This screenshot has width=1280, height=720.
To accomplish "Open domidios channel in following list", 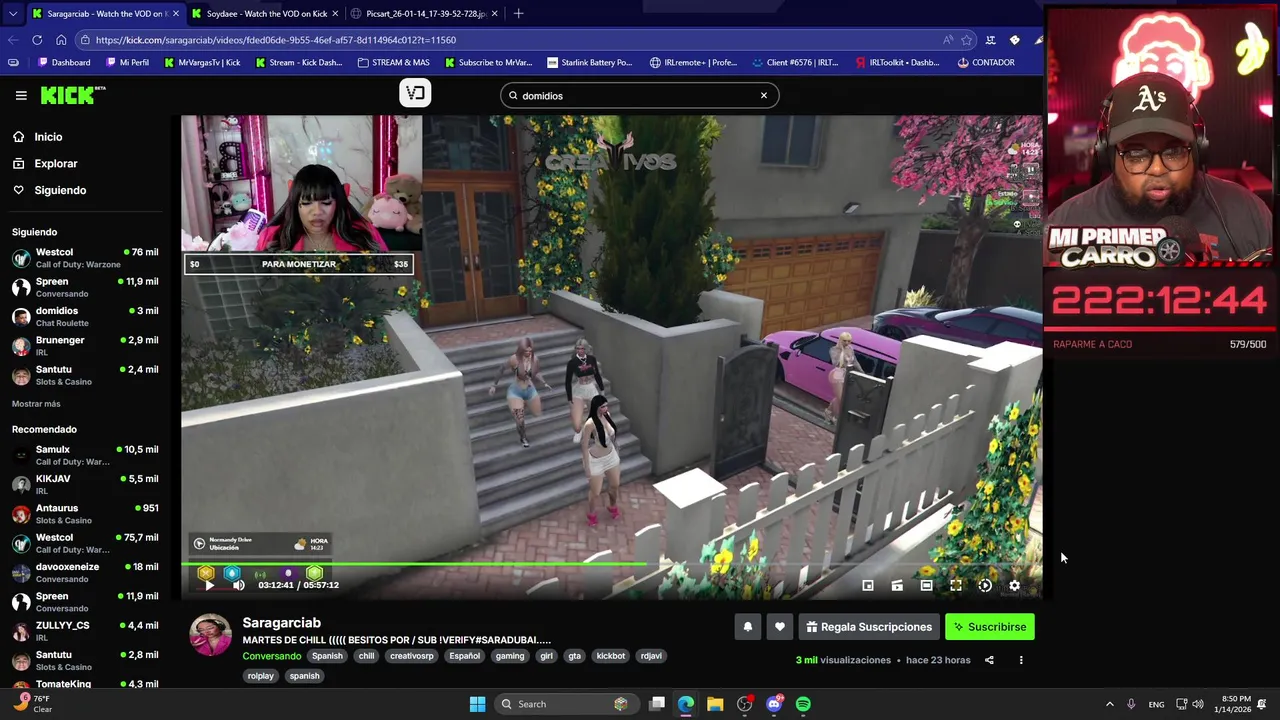I will point(84,316).
